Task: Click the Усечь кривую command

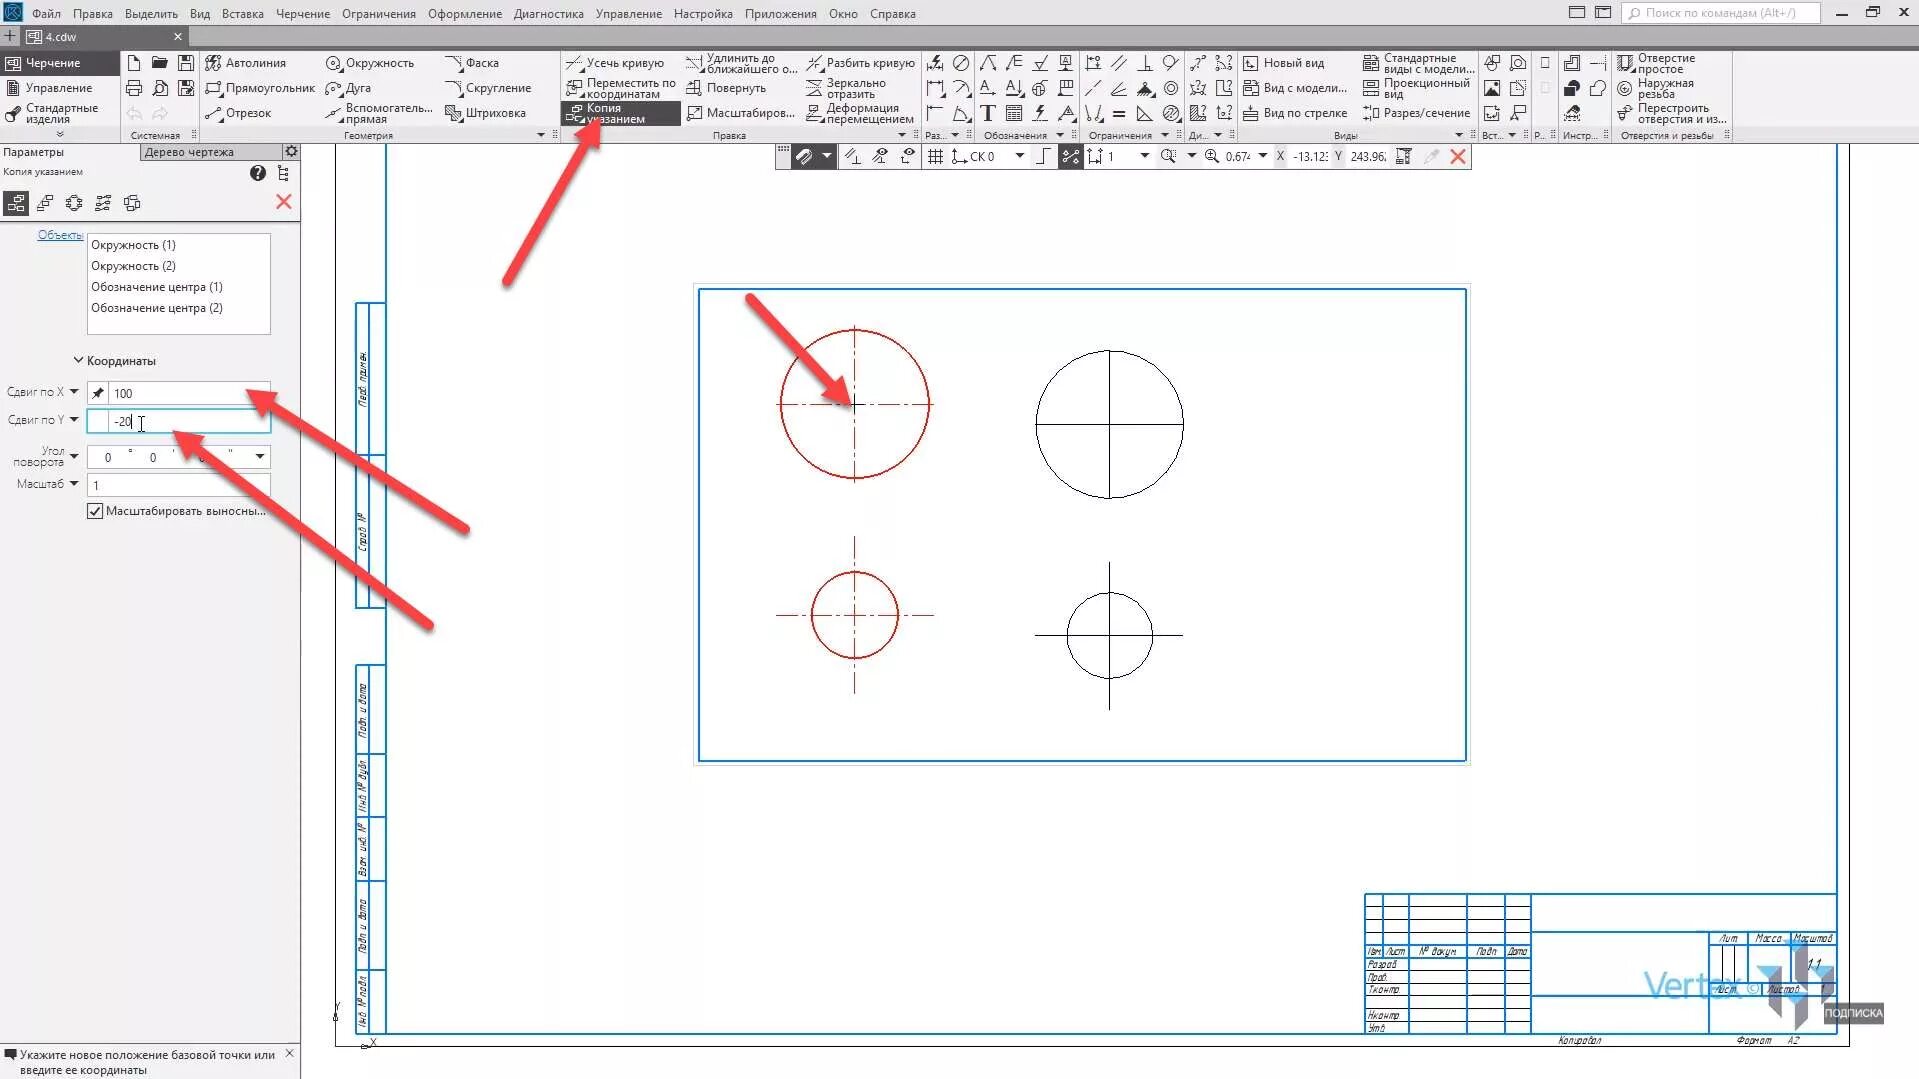Action: pyautogui.click(x=615, y=62)
